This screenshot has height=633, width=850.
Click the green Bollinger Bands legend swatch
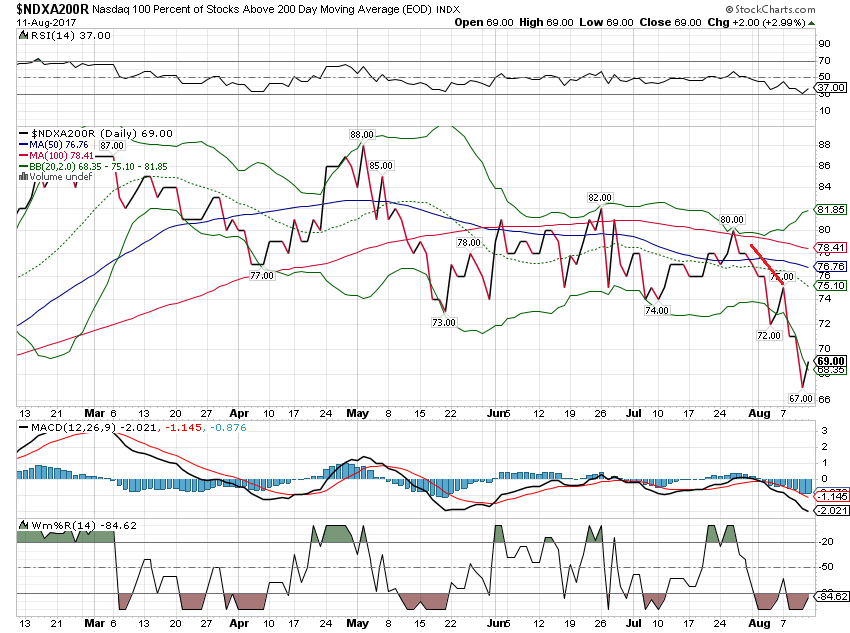(x=24, y=166)
